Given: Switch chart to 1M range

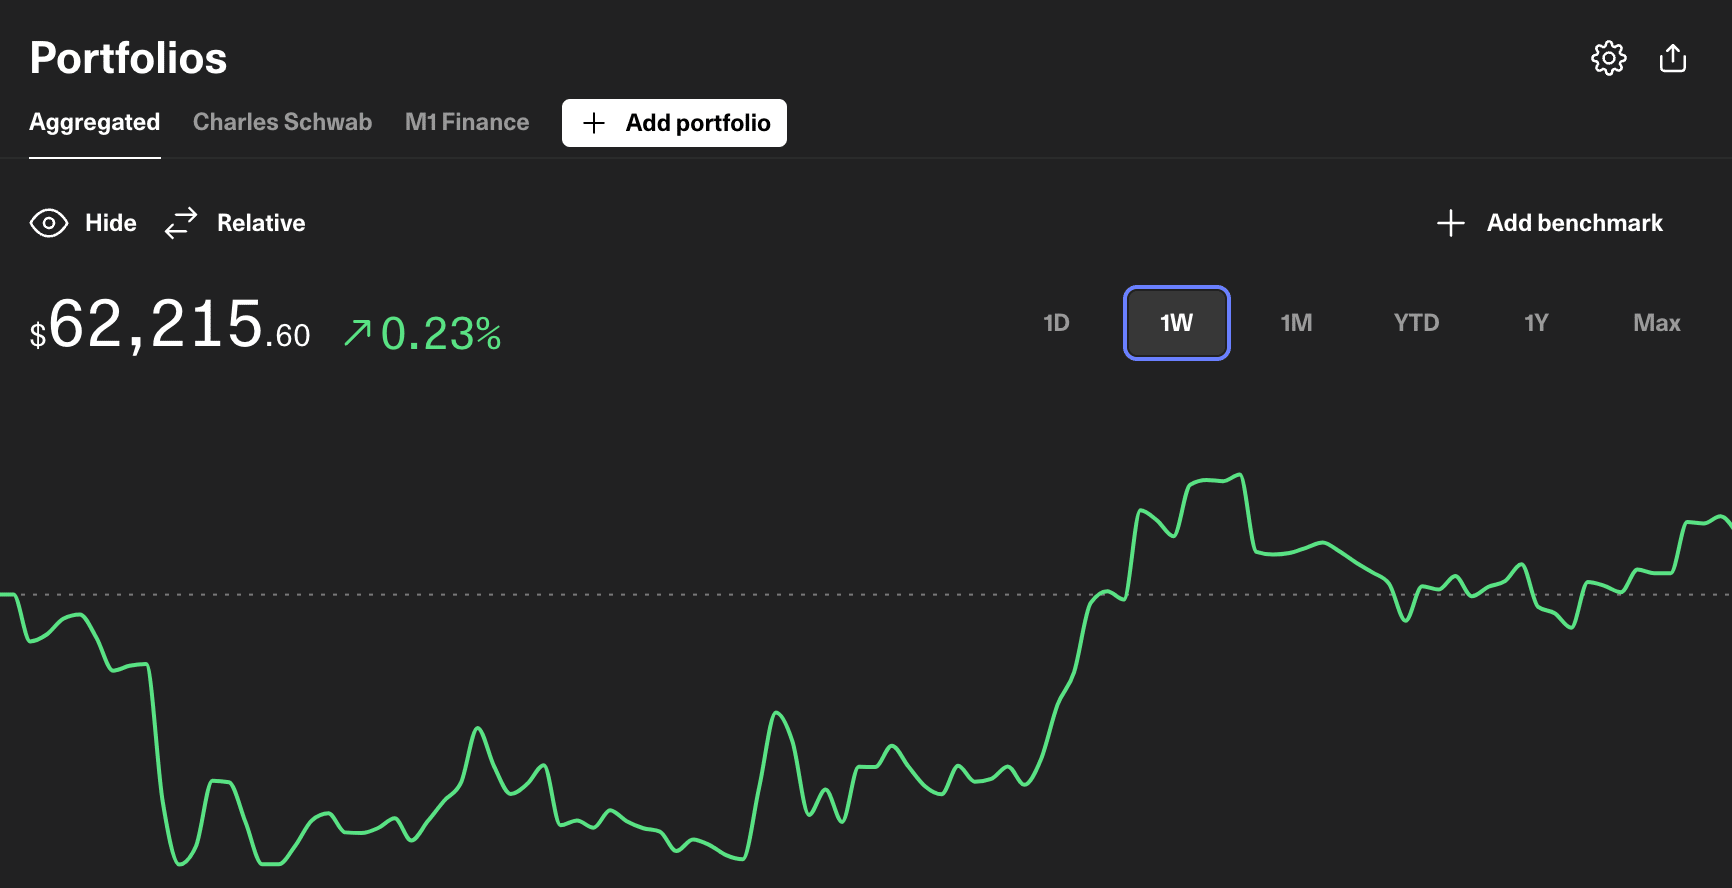Looking at the screenshot, I should click(1296, 323).
